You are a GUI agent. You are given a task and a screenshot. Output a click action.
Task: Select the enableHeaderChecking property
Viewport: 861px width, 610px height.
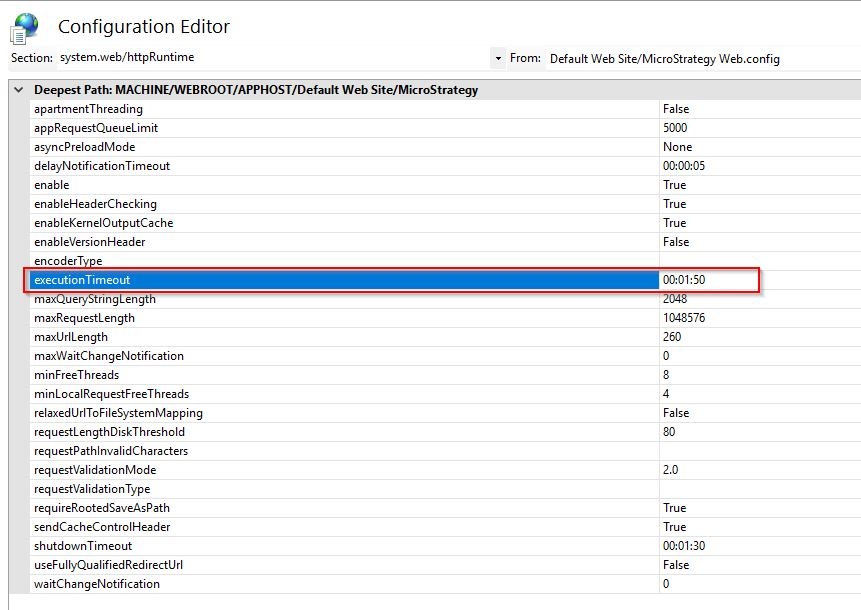95,204
